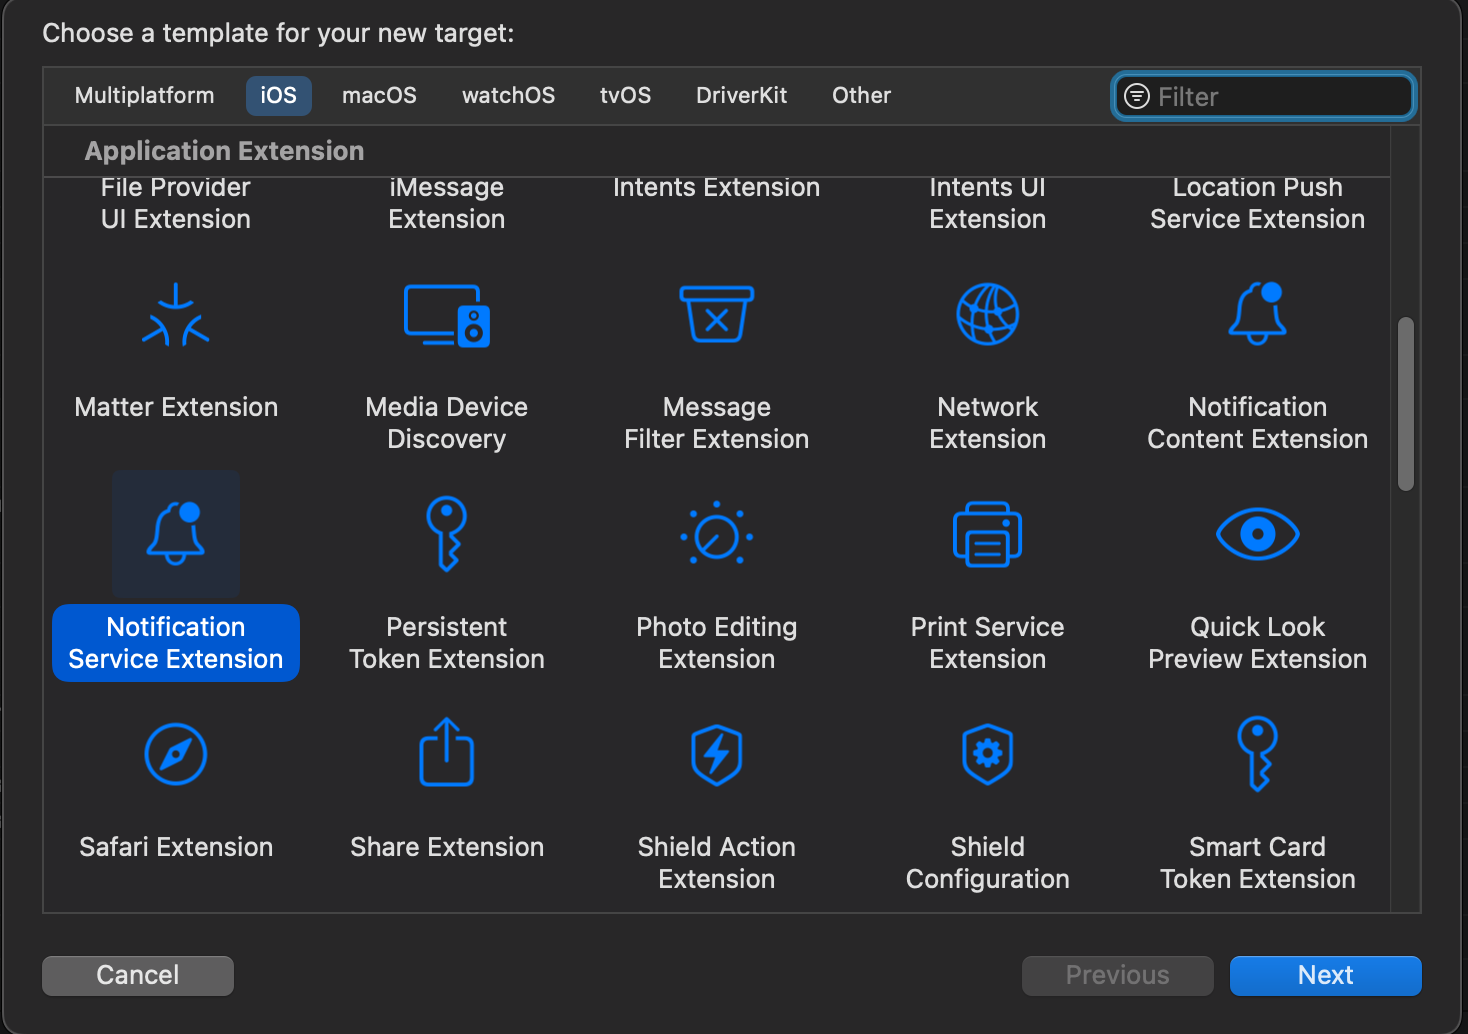
Task: Select the Shield Configuration gear shield icon
Action: click(988, 754)
